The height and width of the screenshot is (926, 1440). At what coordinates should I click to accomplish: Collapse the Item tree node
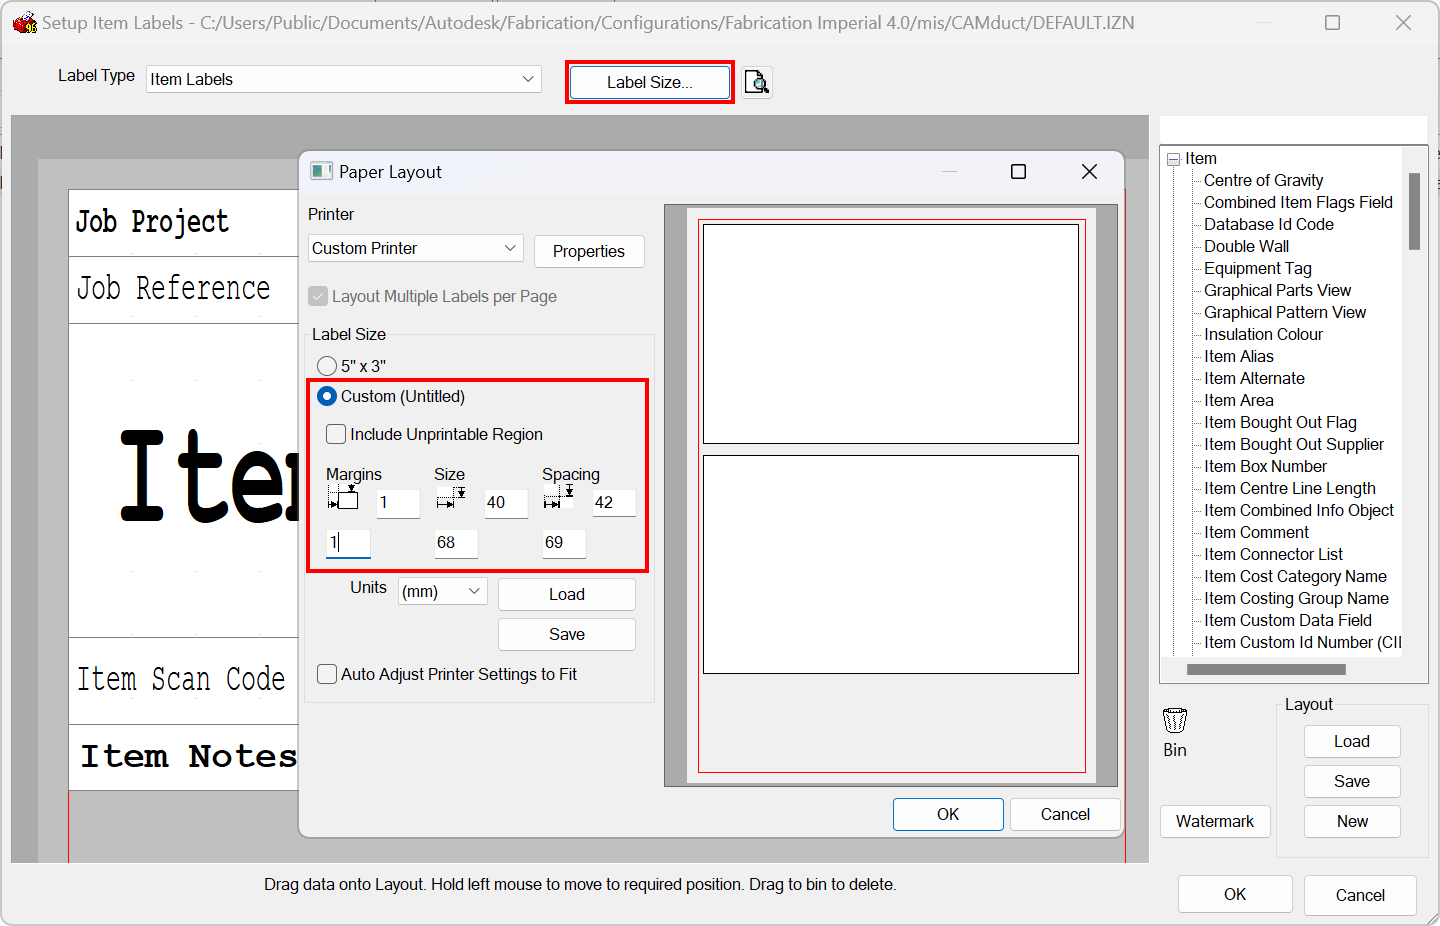coord(1176,158)
